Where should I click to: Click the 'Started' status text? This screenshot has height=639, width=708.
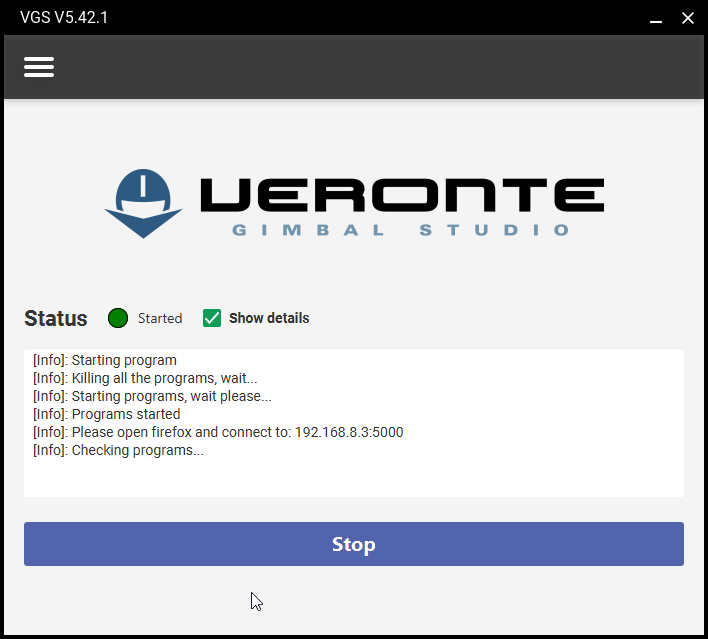click(160, 318)
